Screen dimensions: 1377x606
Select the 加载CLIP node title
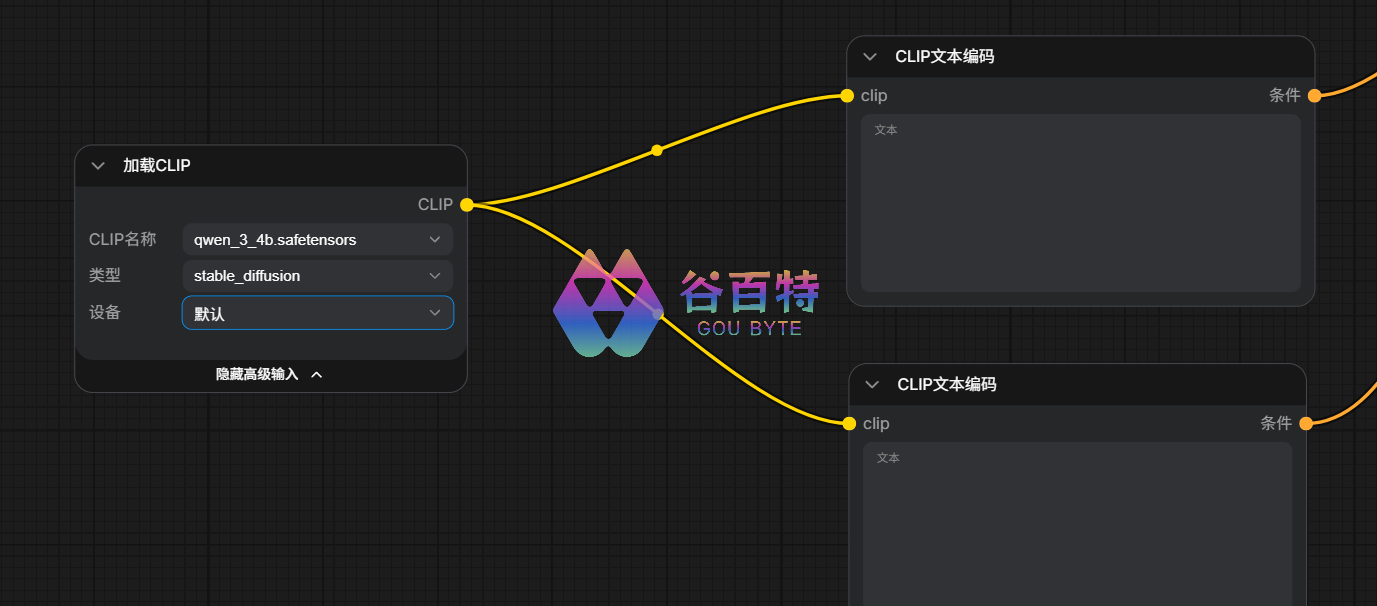pos(157,166)
